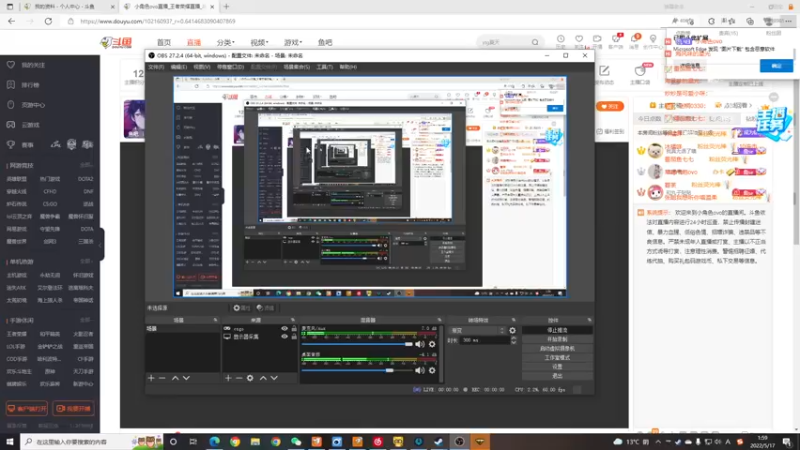Open 云游戏 in Douyu sidebar
This screenshot has width=800, height=450.
tap(30, 125)
